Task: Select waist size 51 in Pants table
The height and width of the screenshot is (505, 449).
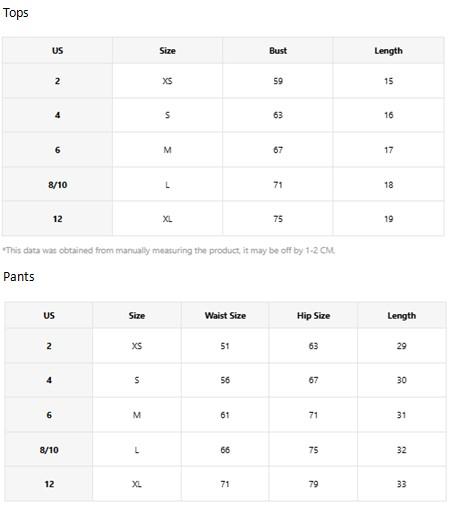Action: click(225, 346)
